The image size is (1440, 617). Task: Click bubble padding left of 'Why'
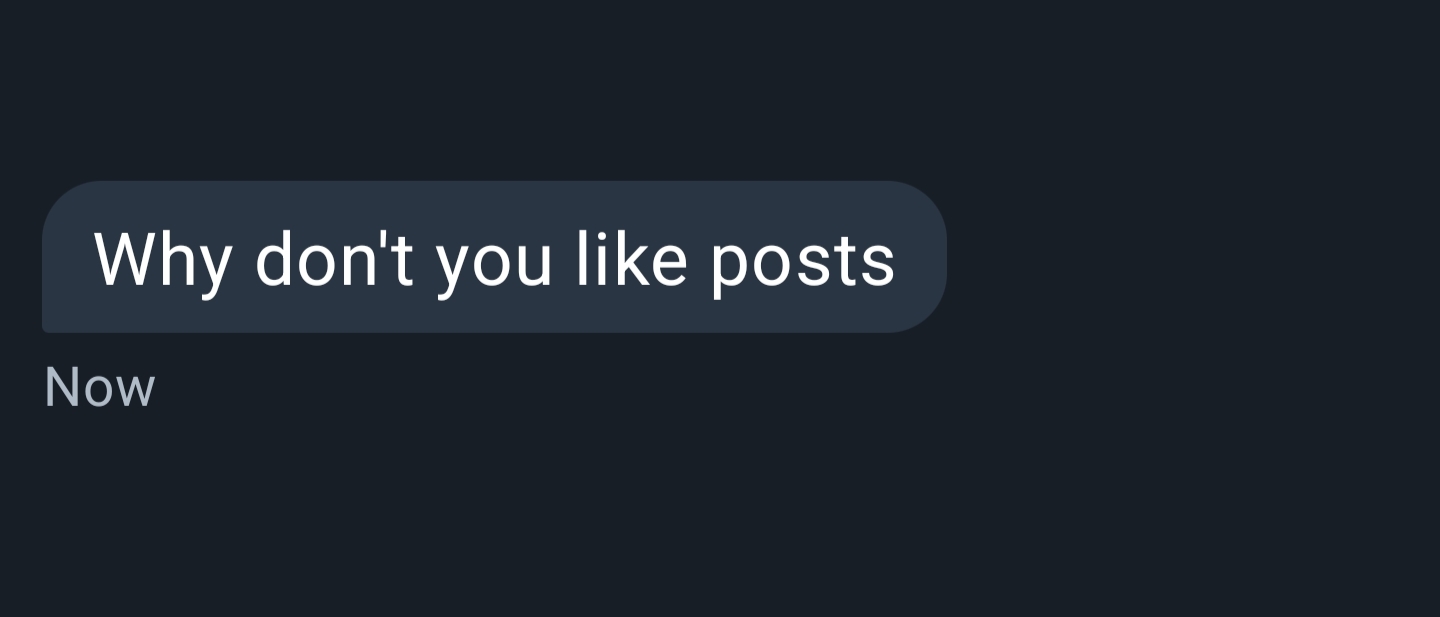pyautogui.click(x=68, y=257)
